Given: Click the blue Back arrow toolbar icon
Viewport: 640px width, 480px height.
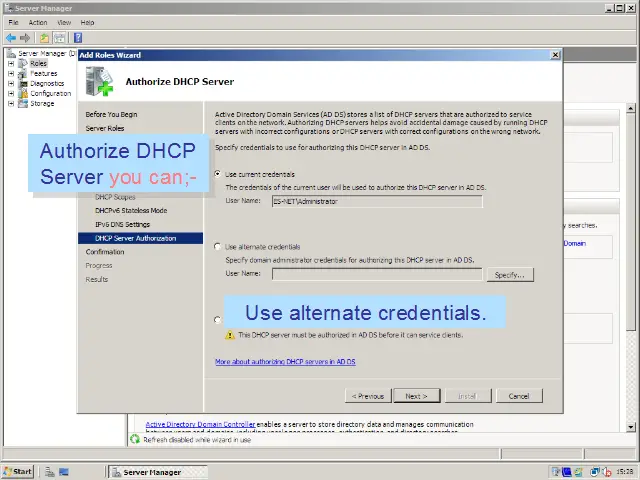Looking at the screenshot, I should tap(11, 38).
